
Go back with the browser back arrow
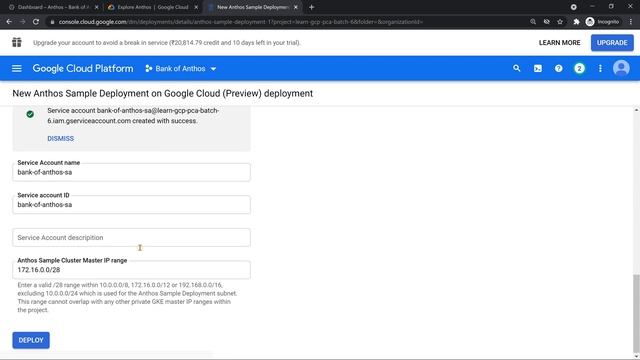(x=9, y=22)
